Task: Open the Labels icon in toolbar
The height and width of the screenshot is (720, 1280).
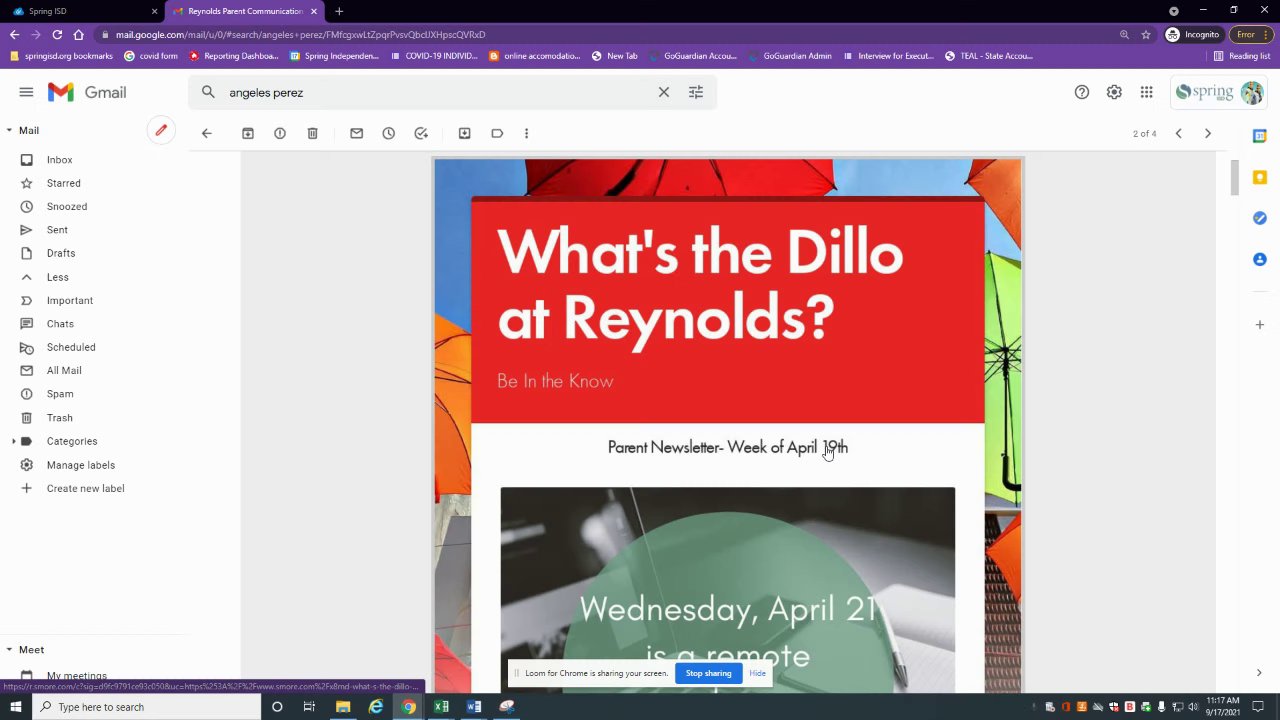Action: click(497, 133)
